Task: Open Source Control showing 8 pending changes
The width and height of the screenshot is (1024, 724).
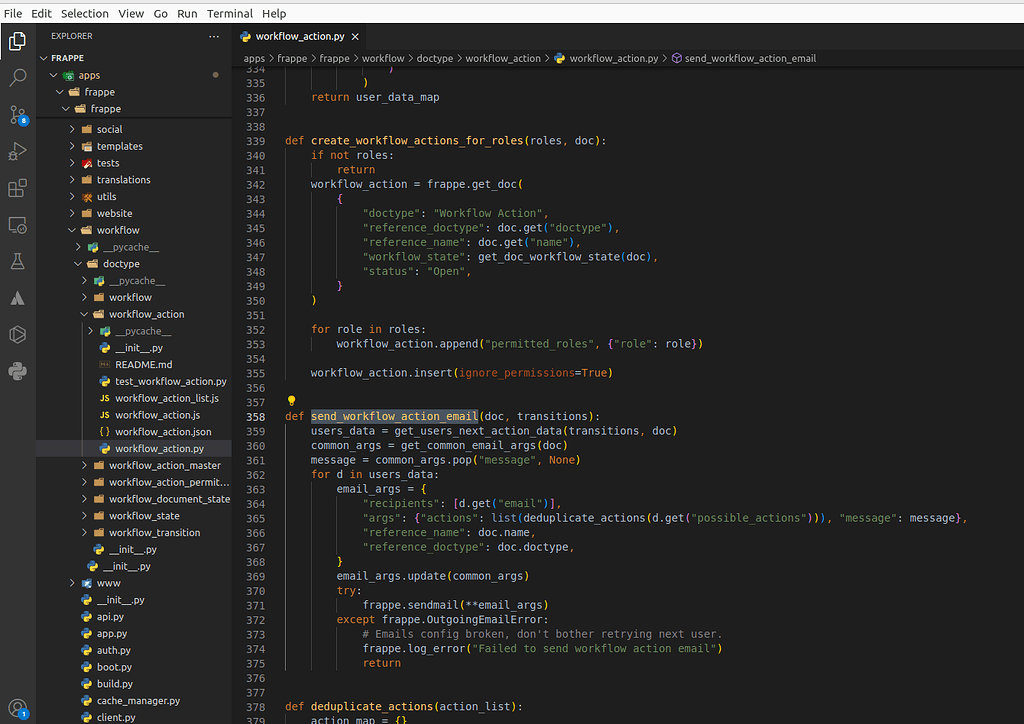Action: point(18,115)
